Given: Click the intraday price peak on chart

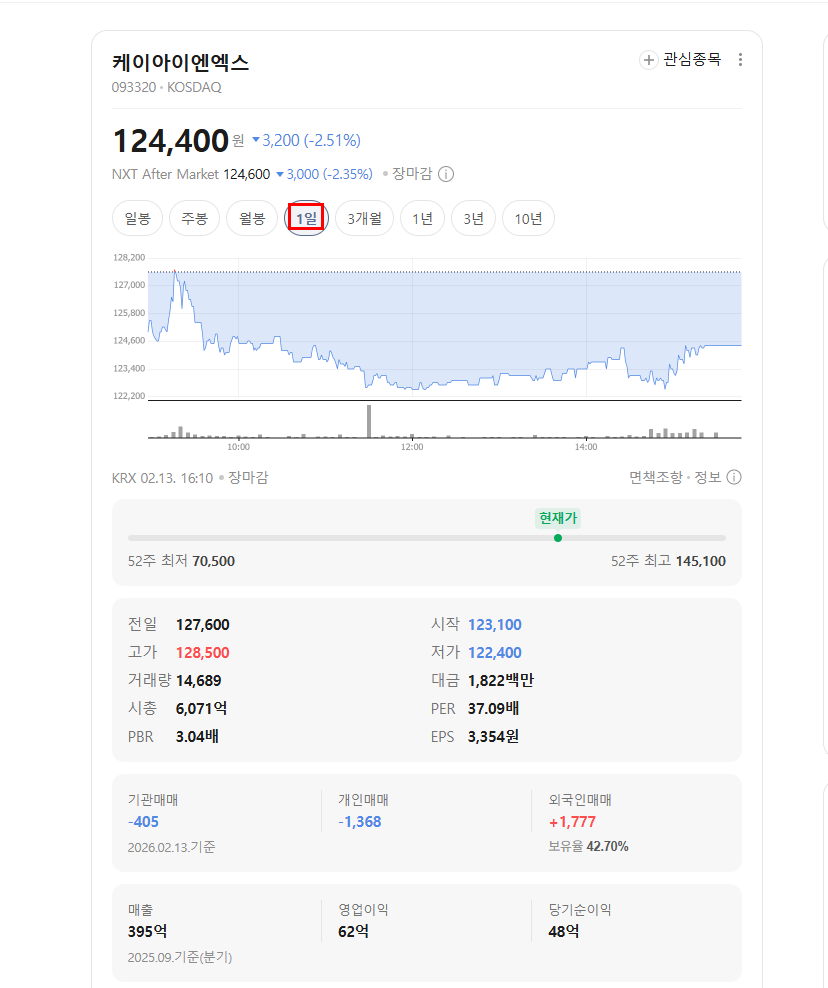Looking at the screenshot, I should 175,272.
